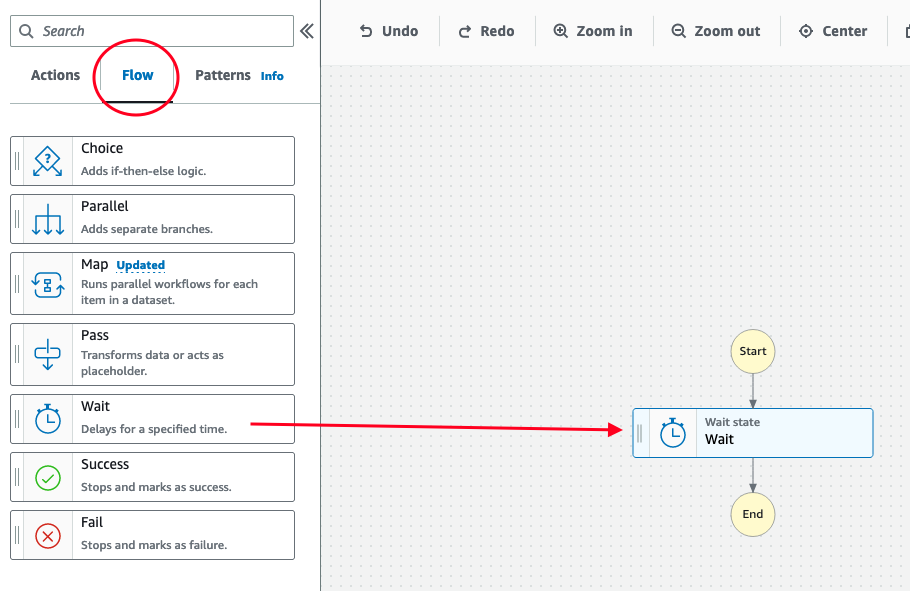
Task: Click the Parallel branches icon
Action: (x=47, y=218)
